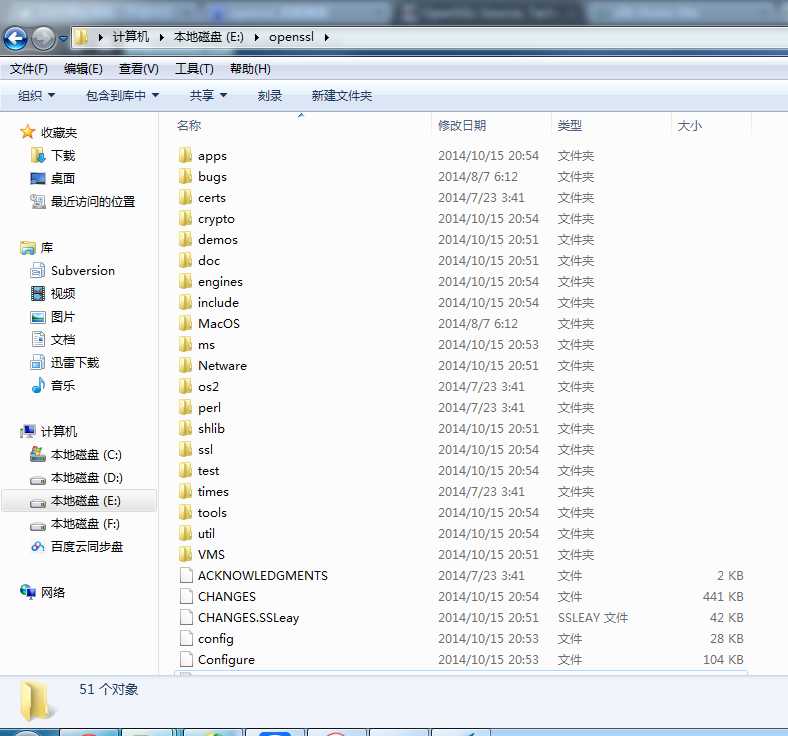Screen dimensions: 788x736
Task: Click 计算机 breadcrumb in address bar
Action: (x=131, y=37)
